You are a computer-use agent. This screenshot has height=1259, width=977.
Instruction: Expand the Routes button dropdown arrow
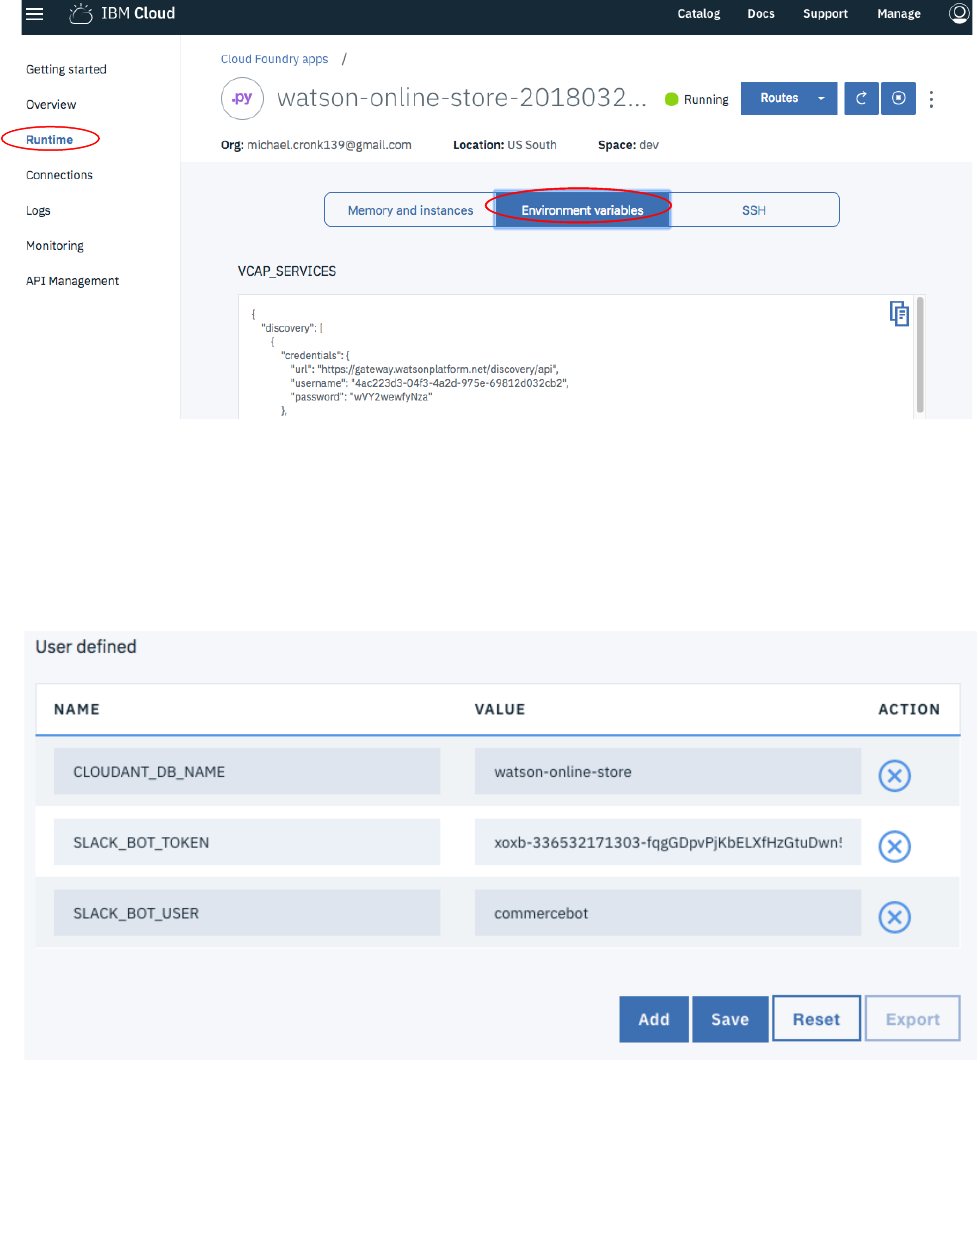(821, 98)
